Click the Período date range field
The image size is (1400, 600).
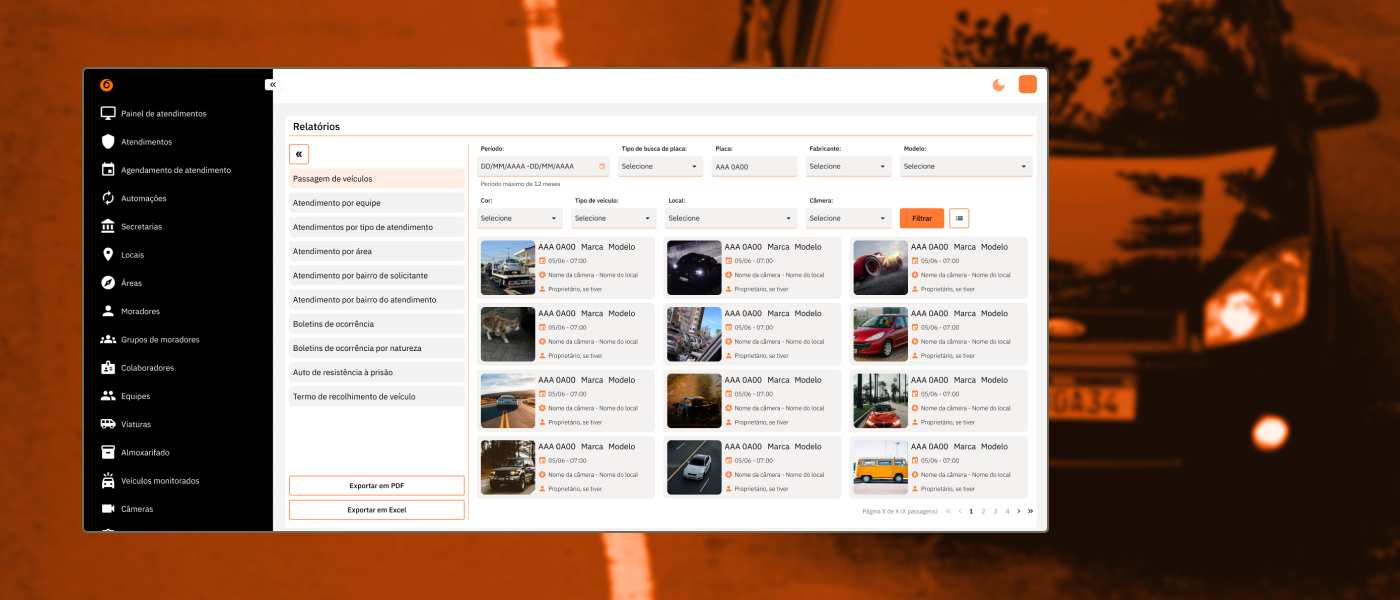tap(543, 167)
